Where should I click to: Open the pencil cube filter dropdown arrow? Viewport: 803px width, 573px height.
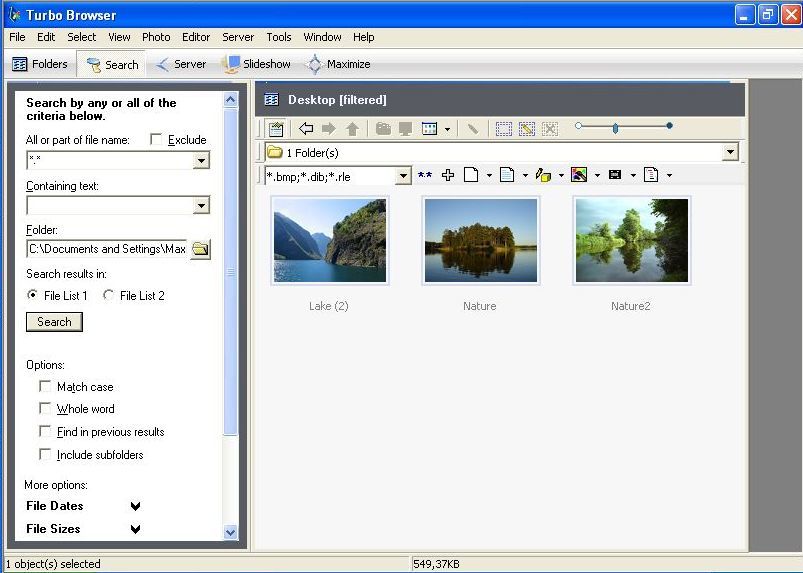coord(561,176)
